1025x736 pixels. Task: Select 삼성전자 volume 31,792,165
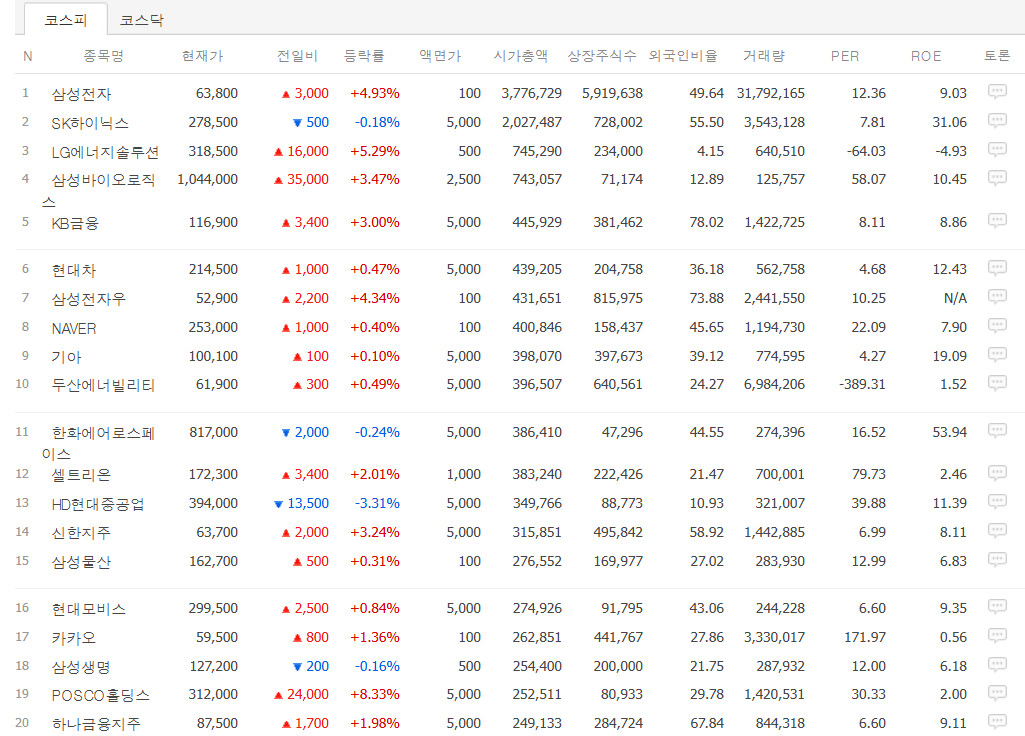(x=771, y=93)
